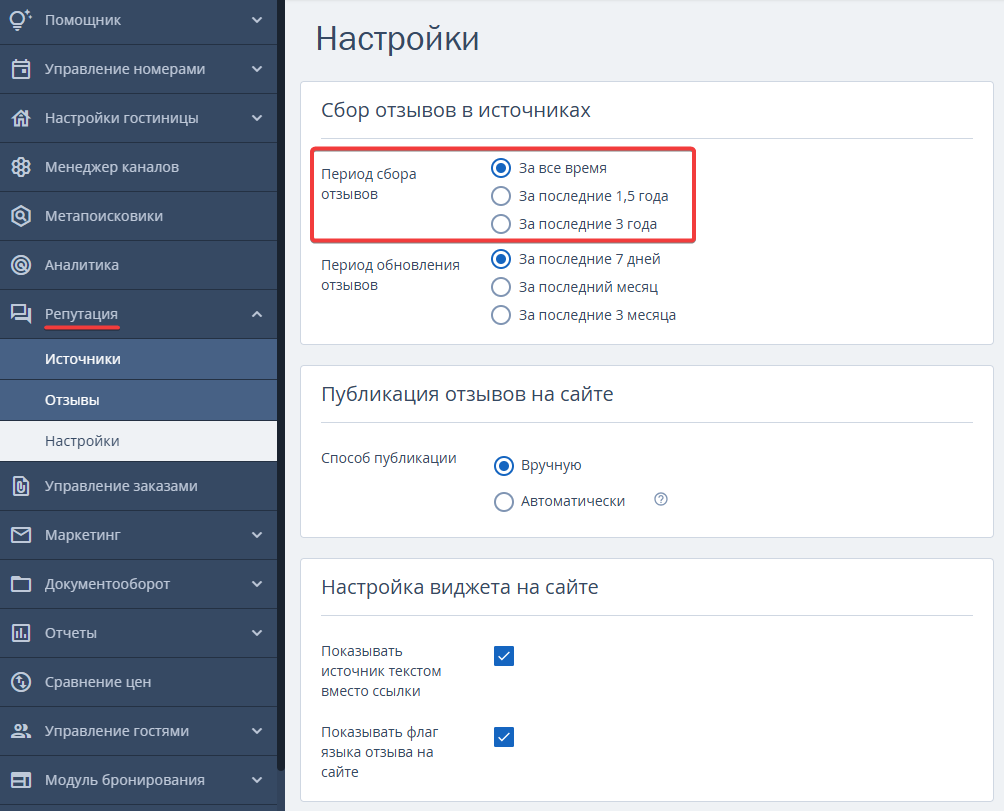The height and width of the screenshot is (811, 1004).
Task: Click the Сравнение цен icon
Action: [x=21, y=682]
